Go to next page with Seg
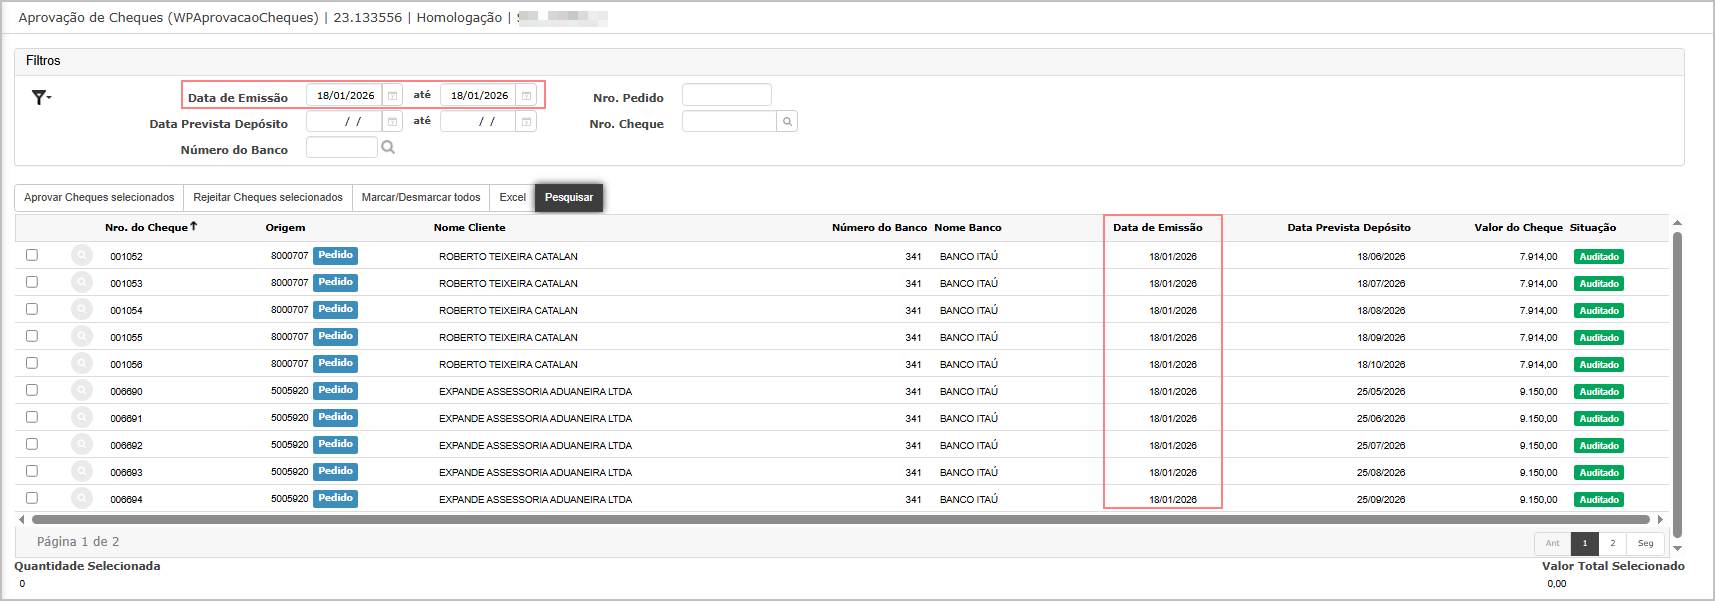 1645,543
